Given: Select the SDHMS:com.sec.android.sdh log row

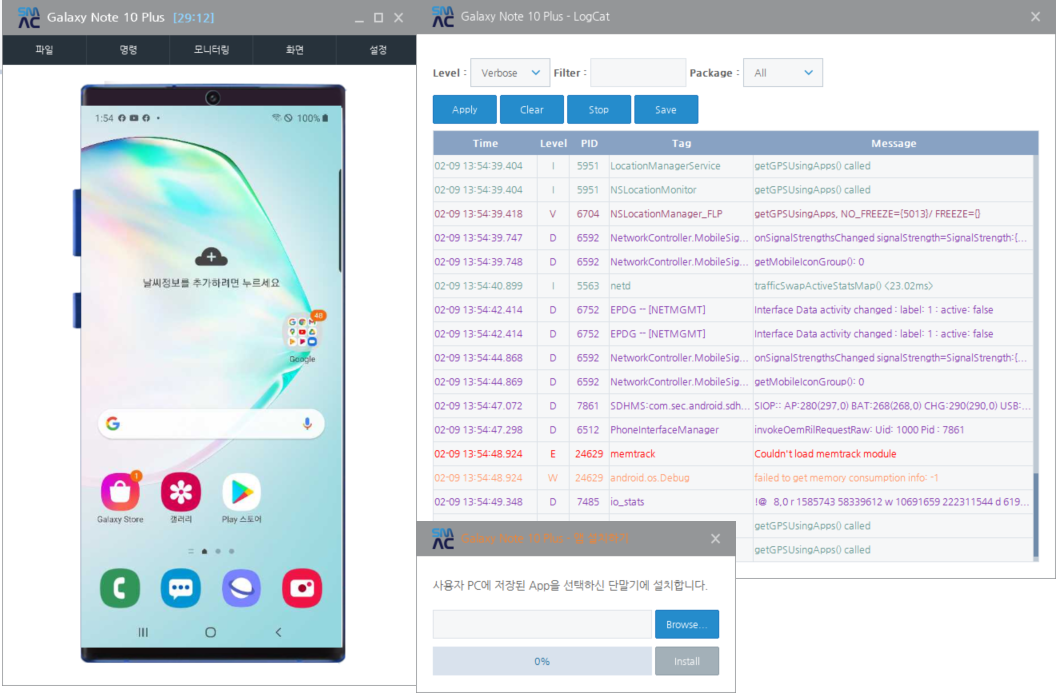Looking at the screenshot, I should pyautogui.click(x=733, y=406).
